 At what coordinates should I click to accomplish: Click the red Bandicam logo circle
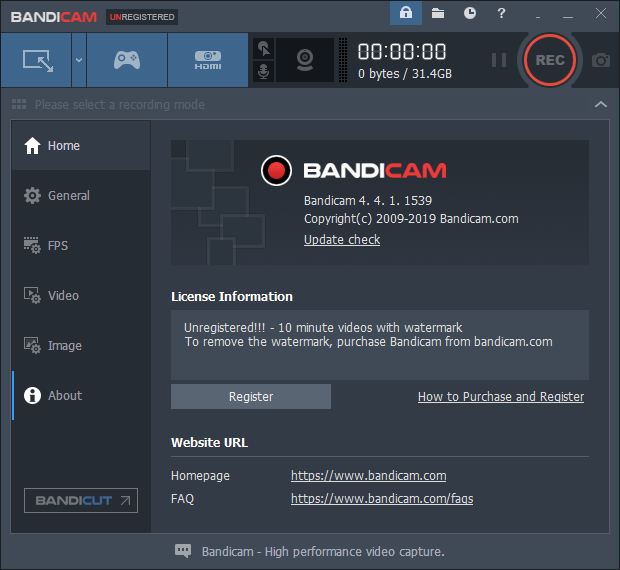276,170
